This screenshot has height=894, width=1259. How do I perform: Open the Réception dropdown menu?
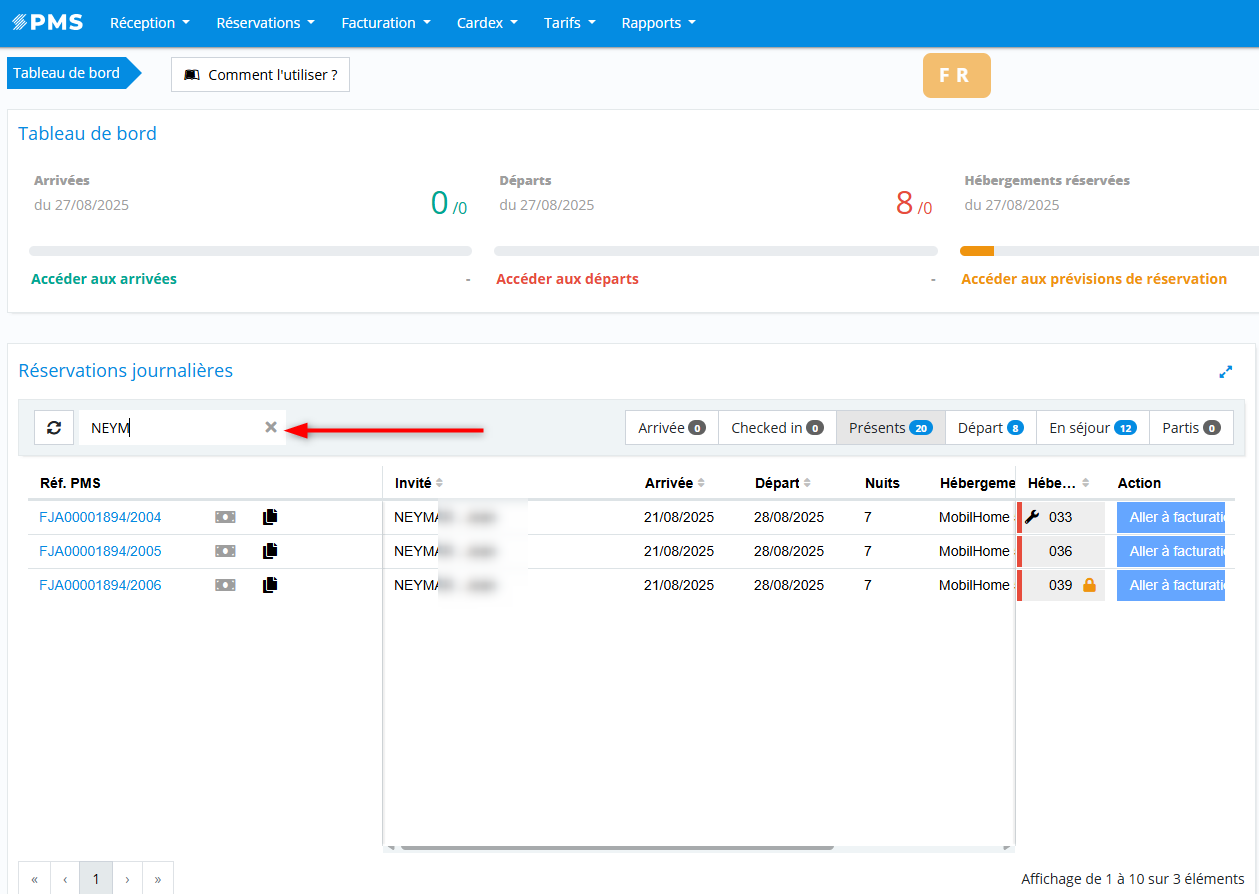149,23
